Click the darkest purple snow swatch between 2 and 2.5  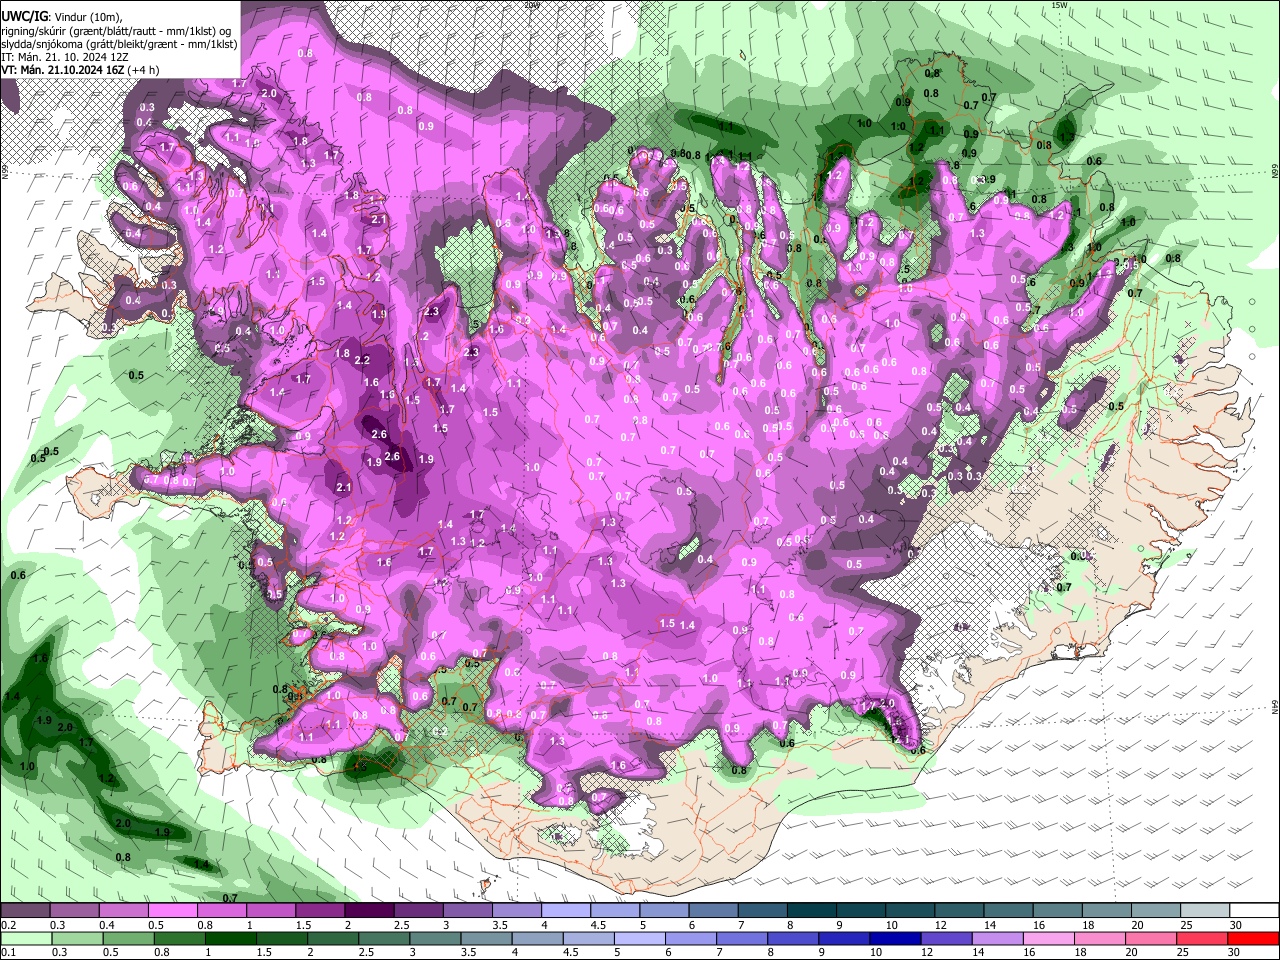click(369, 910)
